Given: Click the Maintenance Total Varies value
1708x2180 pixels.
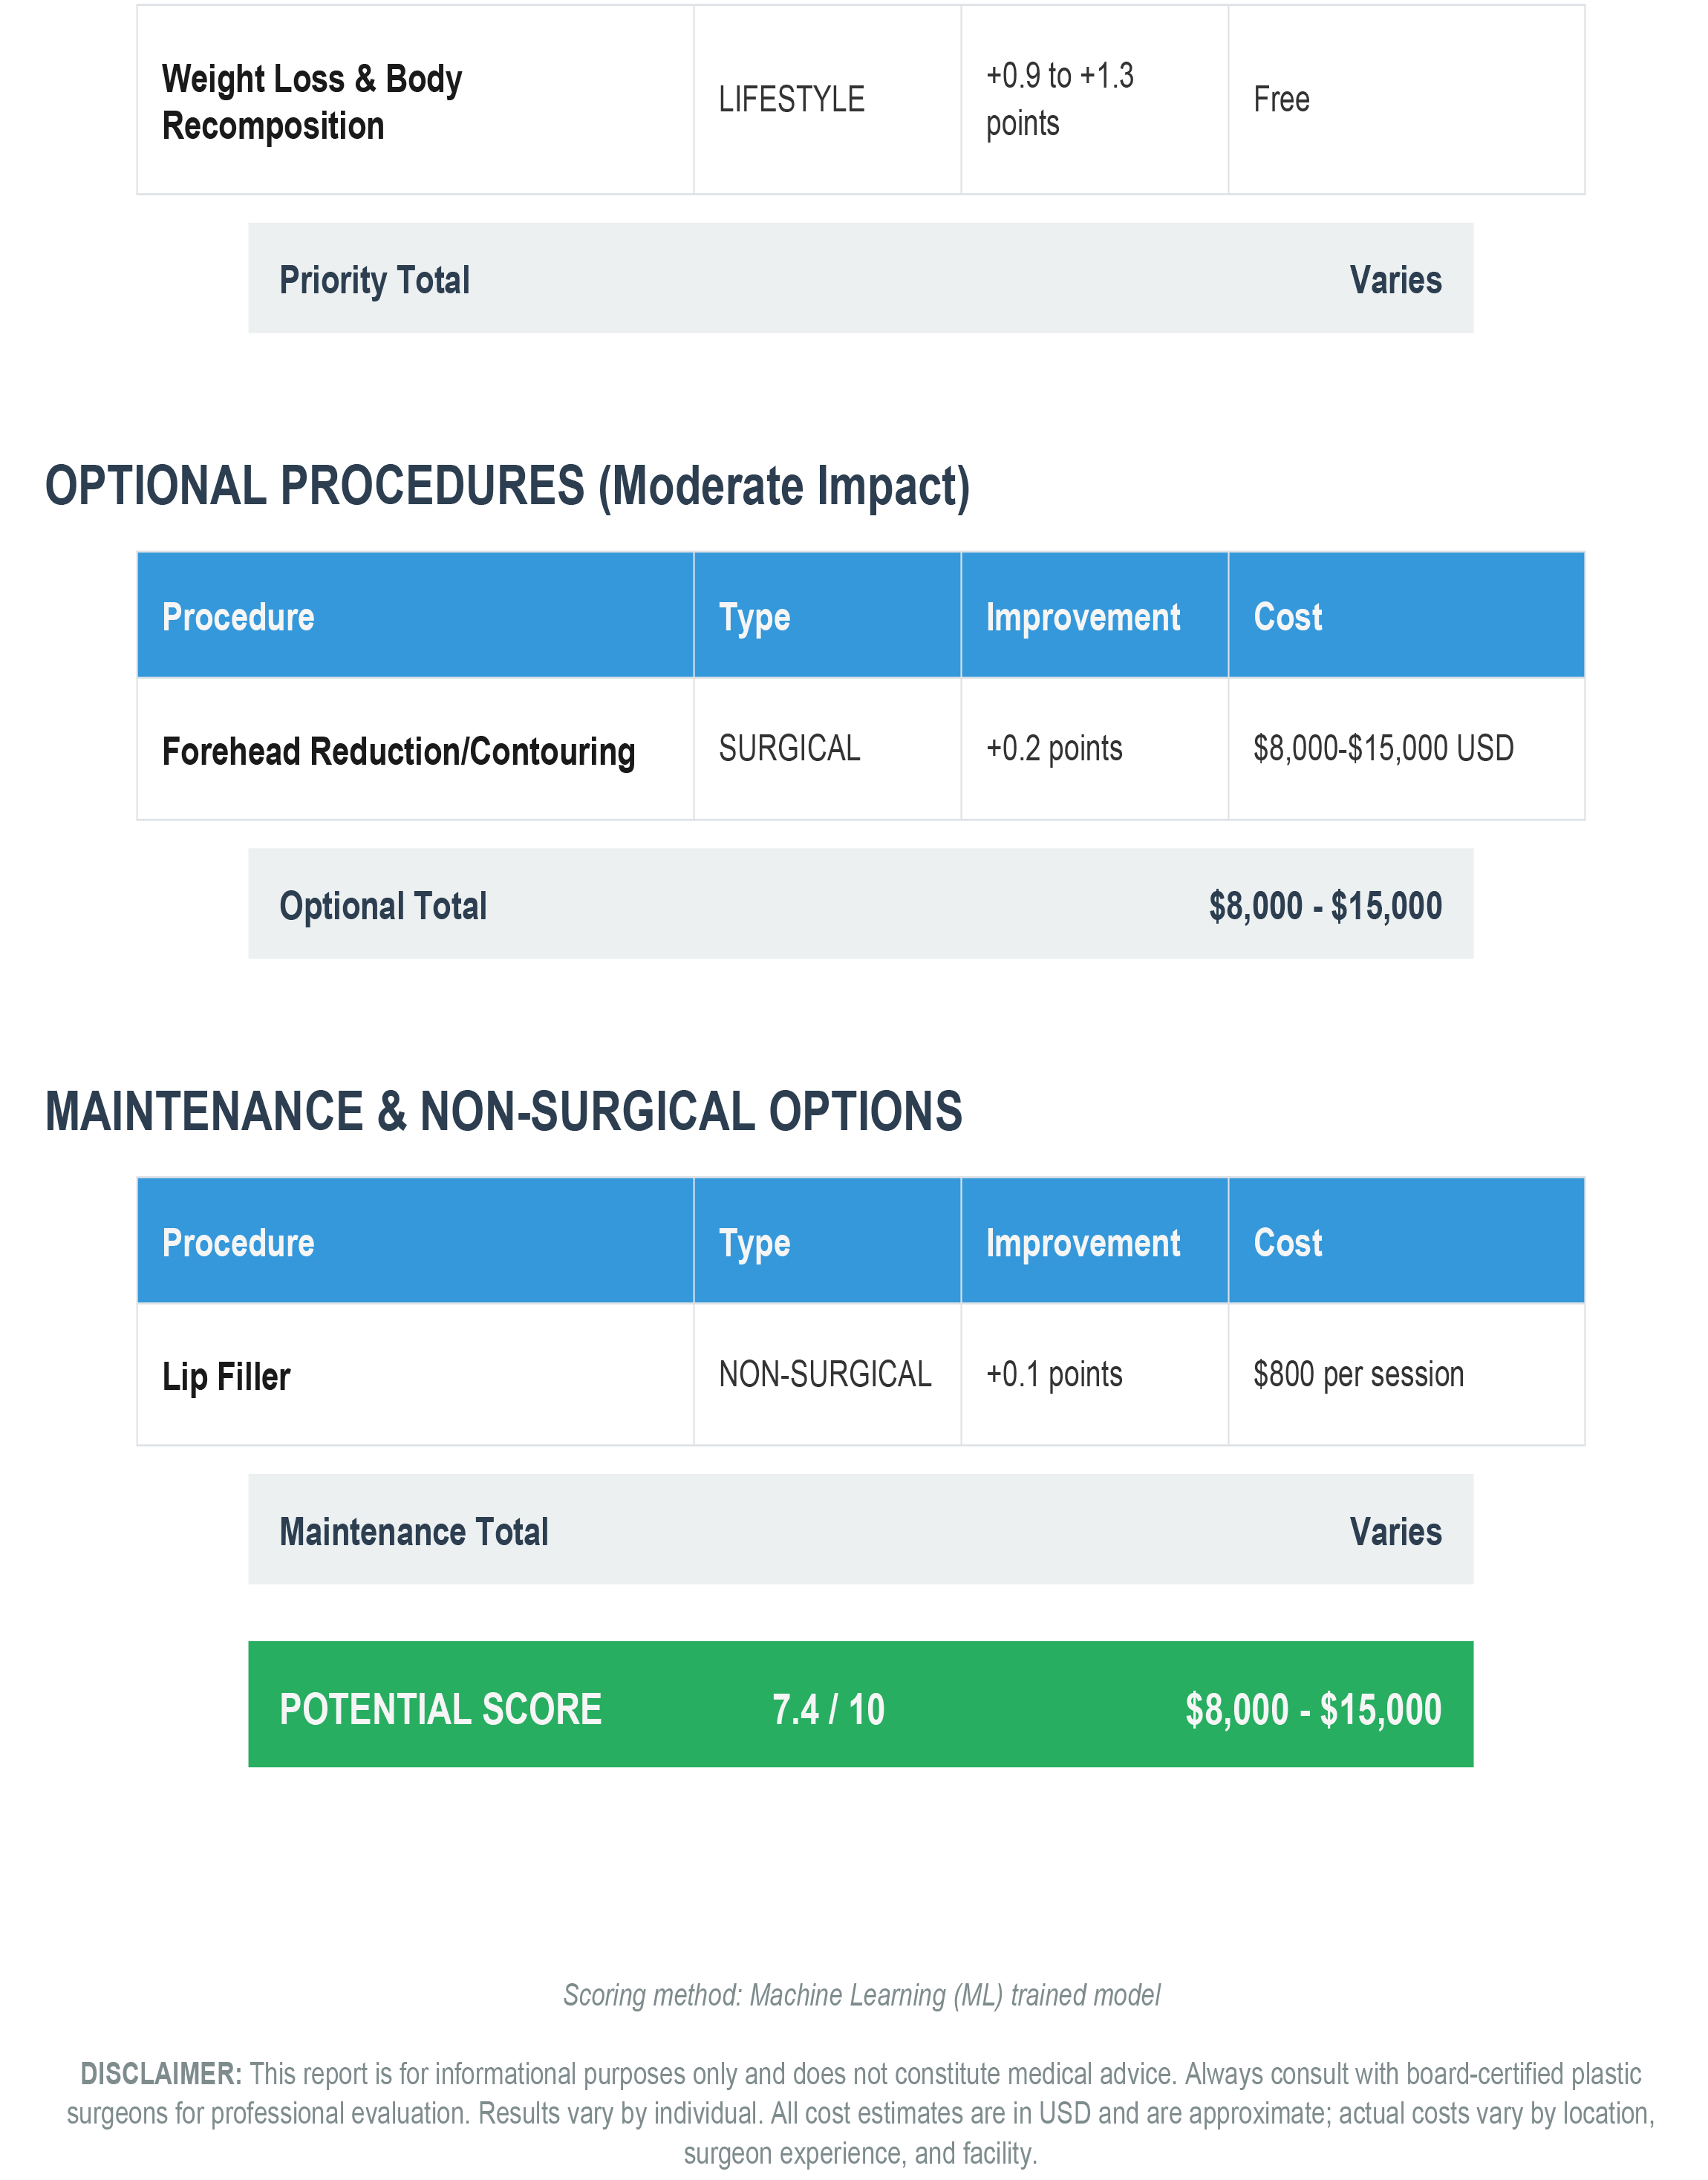Looking at the screenshot, I should click(1396, 1531).
